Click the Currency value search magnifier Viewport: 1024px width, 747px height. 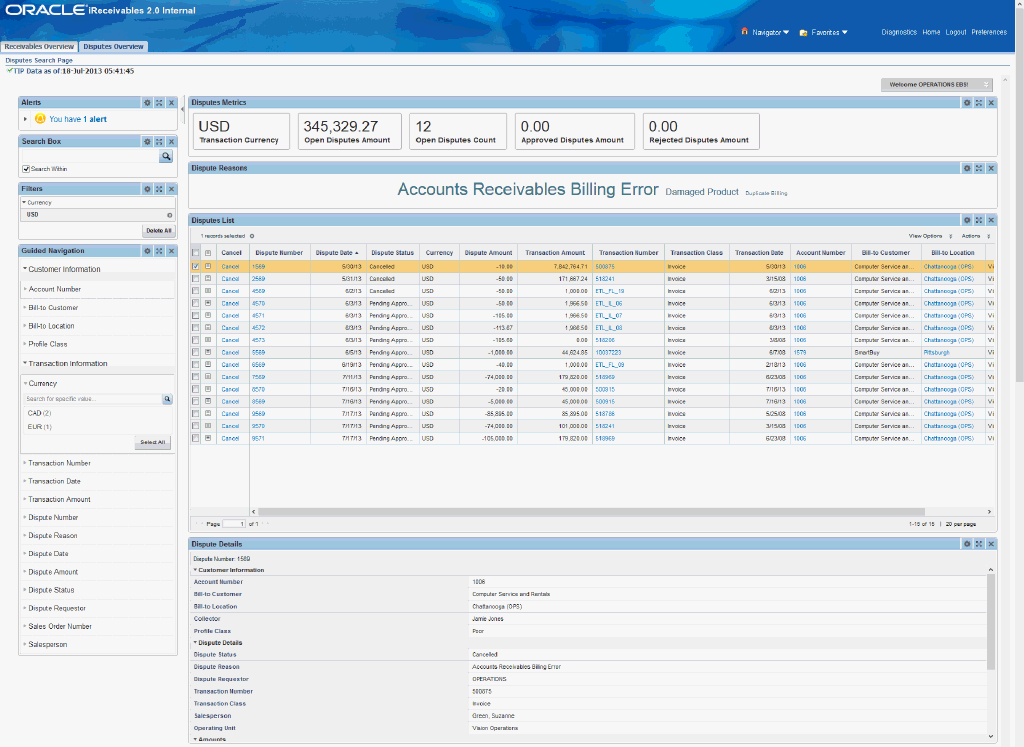point(167,399)
